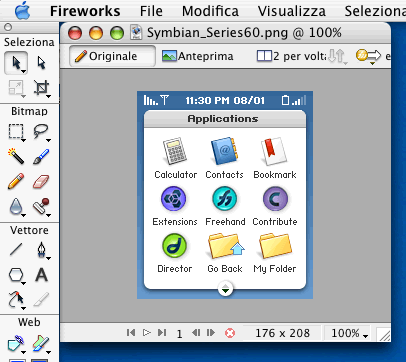Select the Scale tool
Screen dimensions: 406x362
(x=16, y=88)
